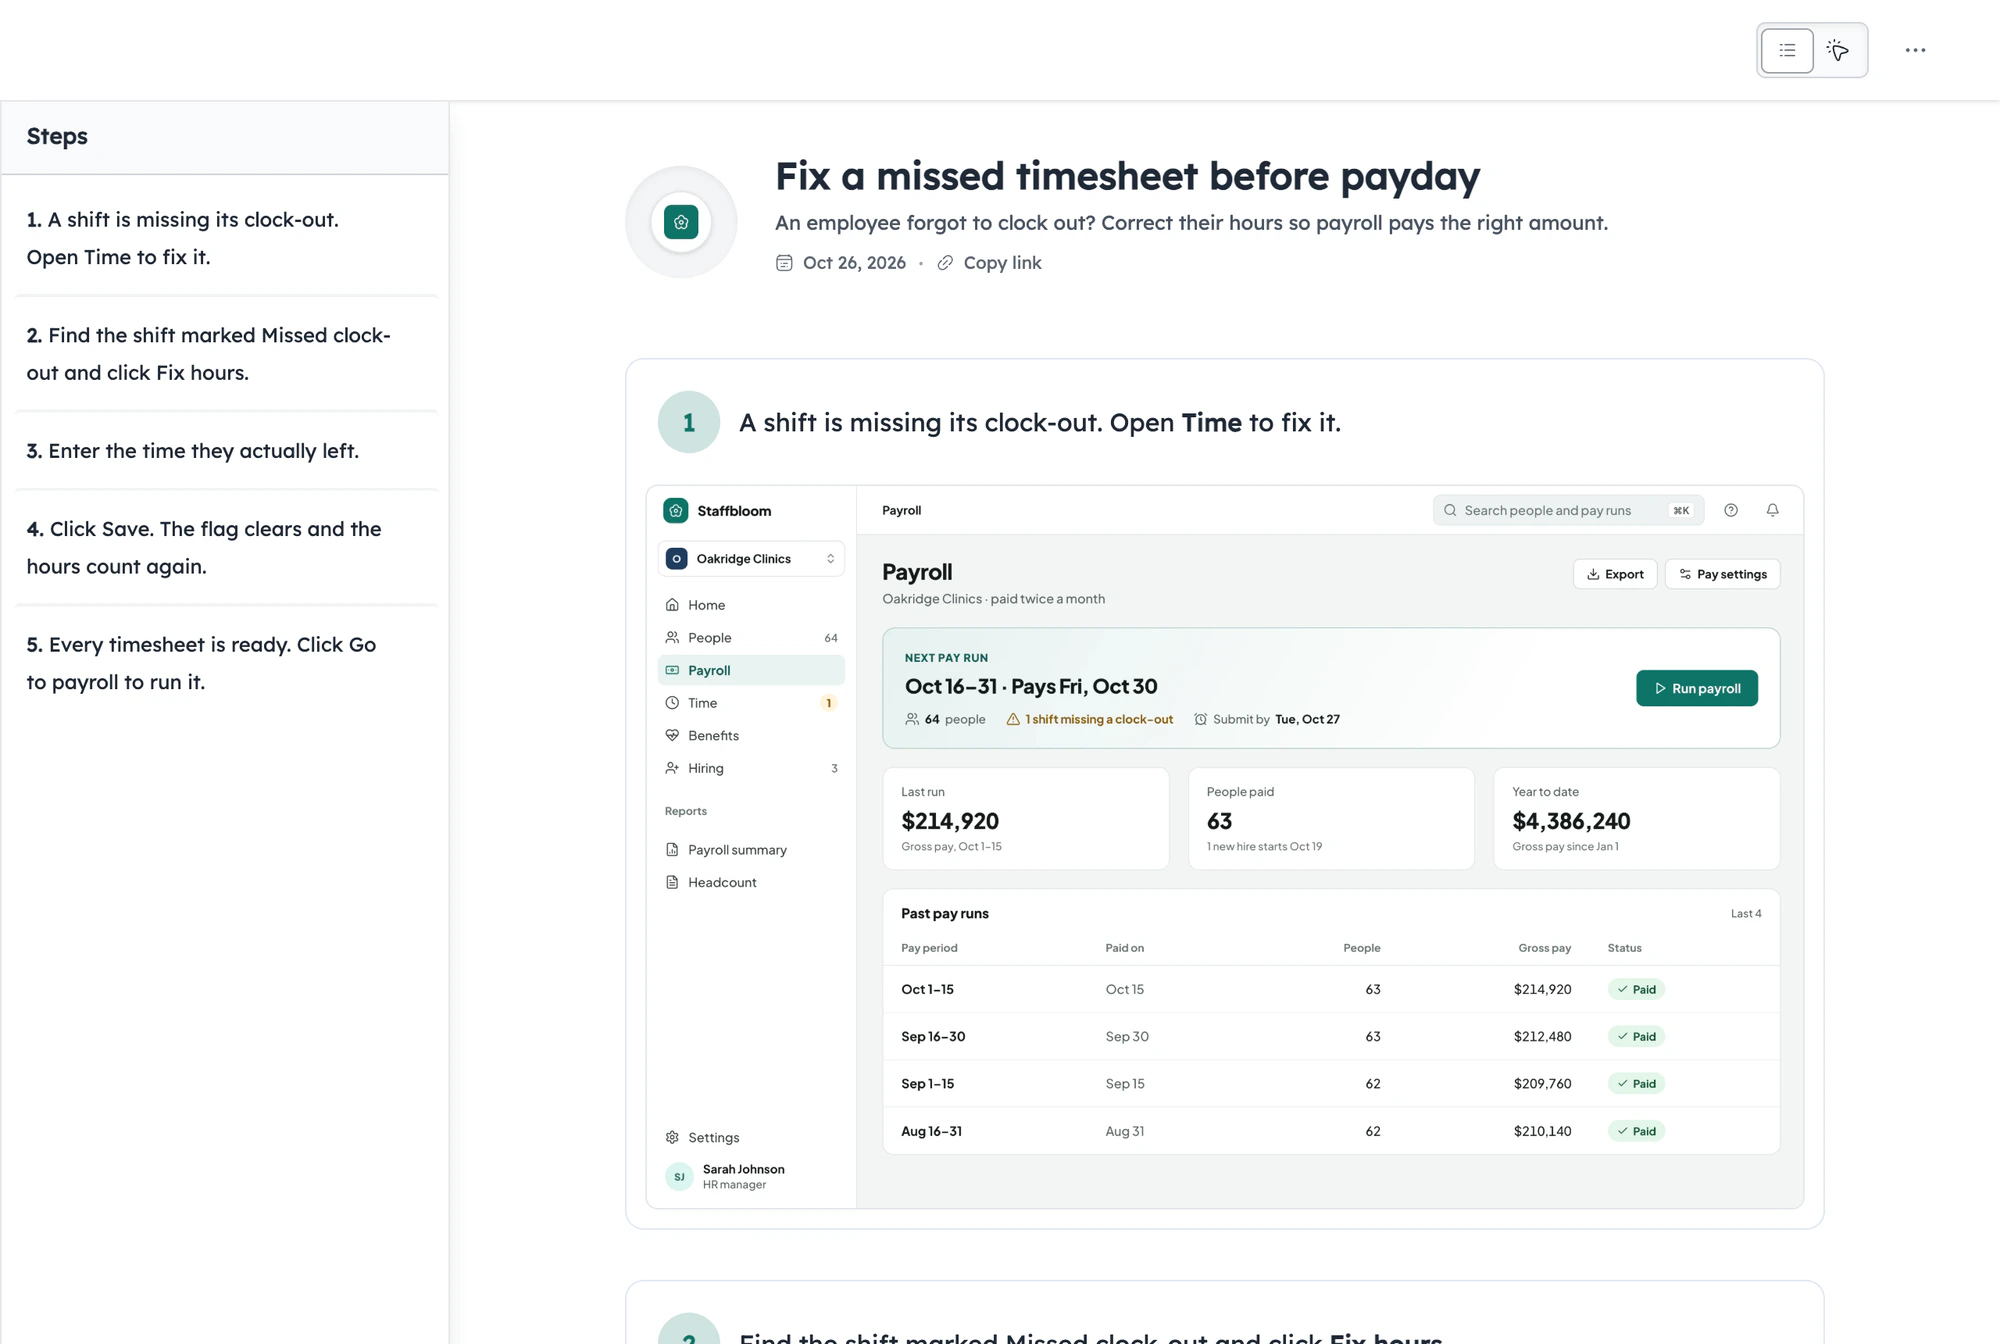
Task: Click the Staffbloom logo icon in sidebar
Action: [x=676, y=511]
